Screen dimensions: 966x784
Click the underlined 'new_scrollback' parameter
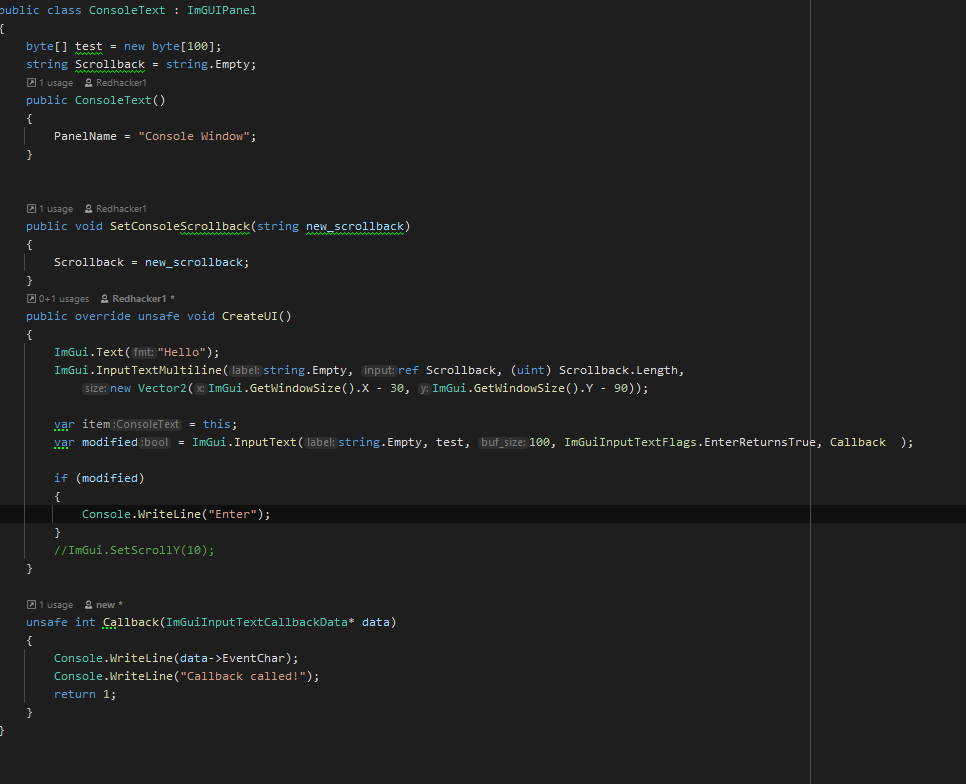click(x=355, y=226)
